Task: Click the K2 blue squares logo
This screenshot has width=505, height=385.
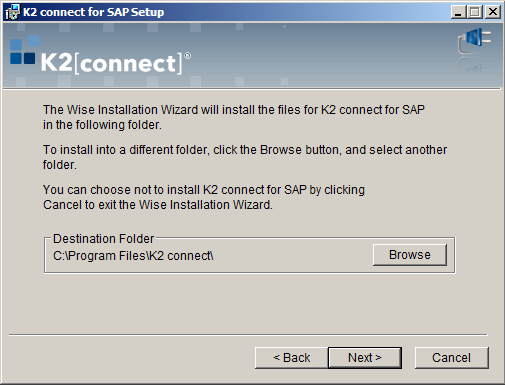Action: click(25, 50)
